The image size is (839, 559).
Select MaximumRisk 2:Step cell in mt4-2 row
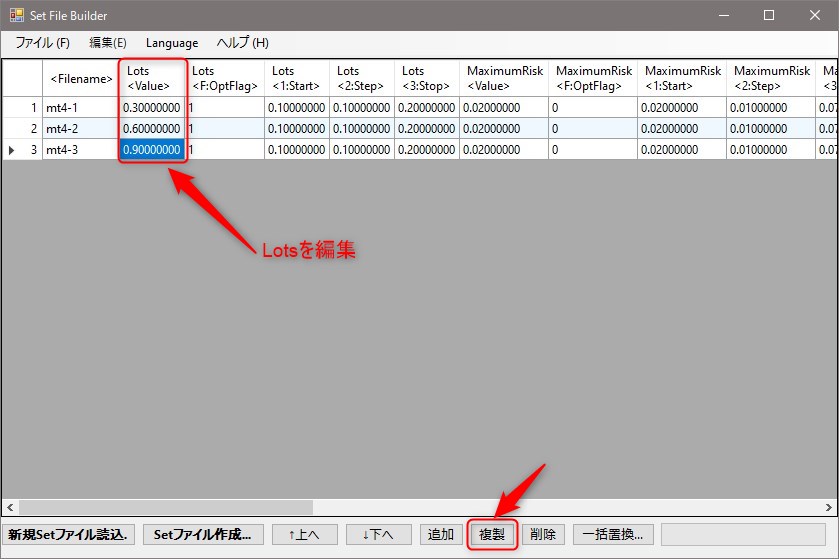[x=771, y=128]
